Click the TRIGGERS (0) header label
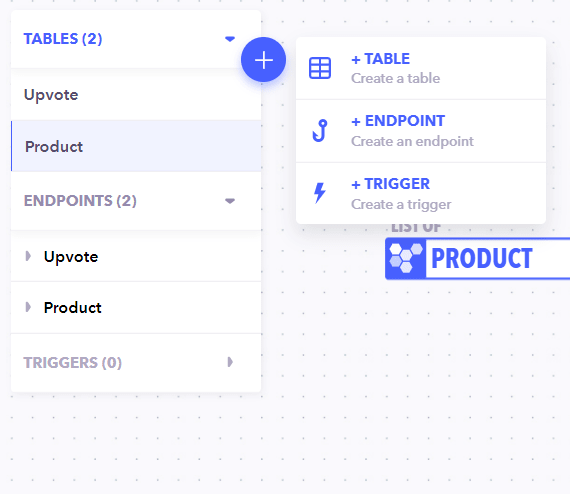 point(72,362)
